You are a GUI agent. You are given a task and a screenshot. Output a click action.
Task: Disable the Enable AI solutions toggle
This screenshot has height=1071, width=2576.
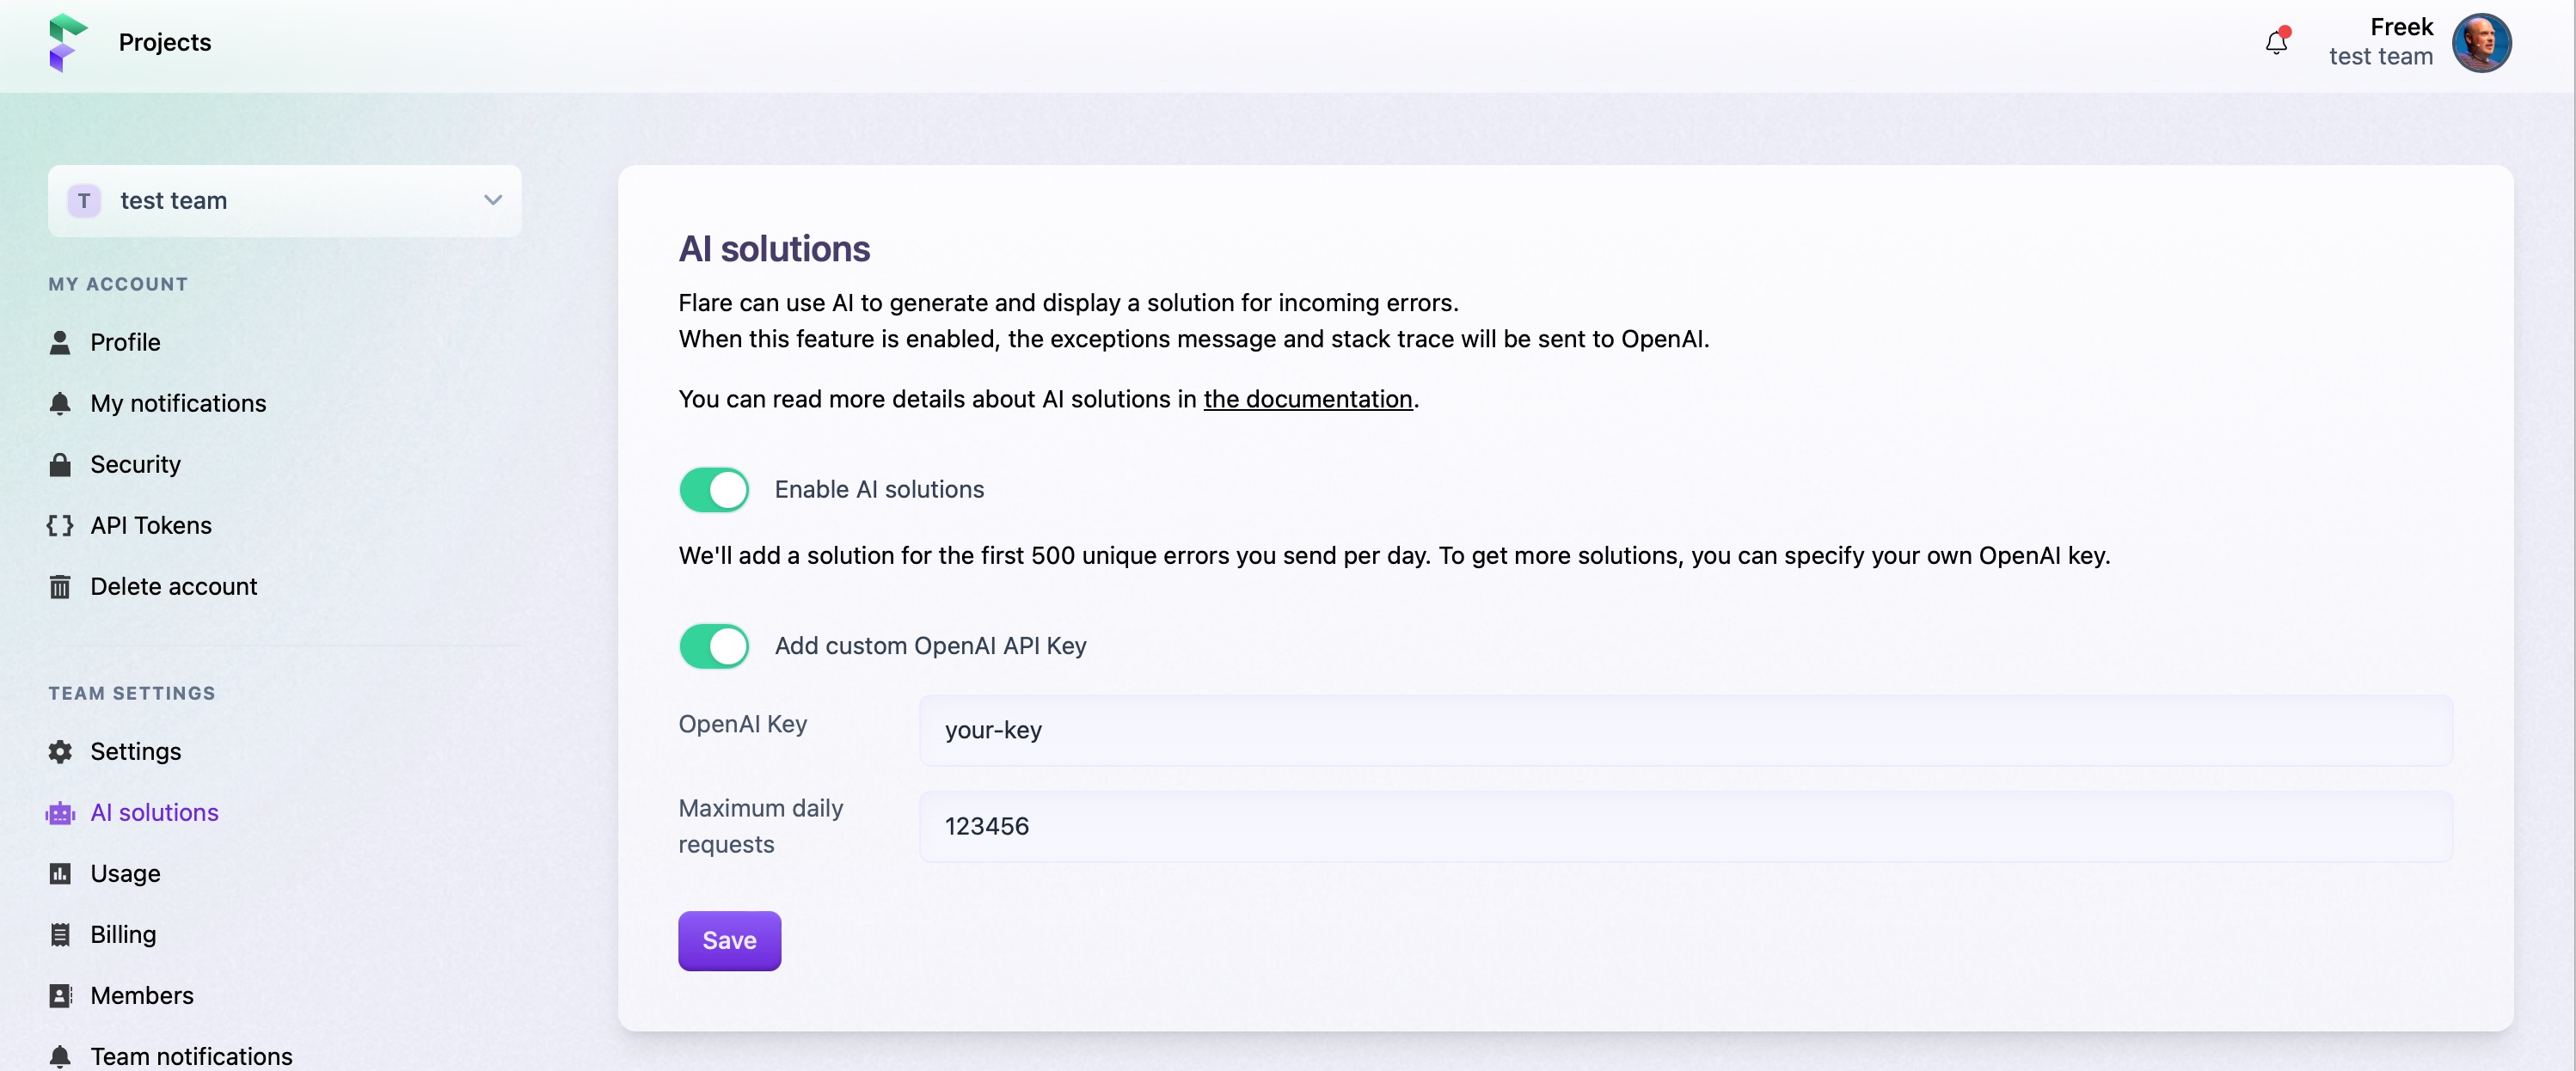(713, 489)
